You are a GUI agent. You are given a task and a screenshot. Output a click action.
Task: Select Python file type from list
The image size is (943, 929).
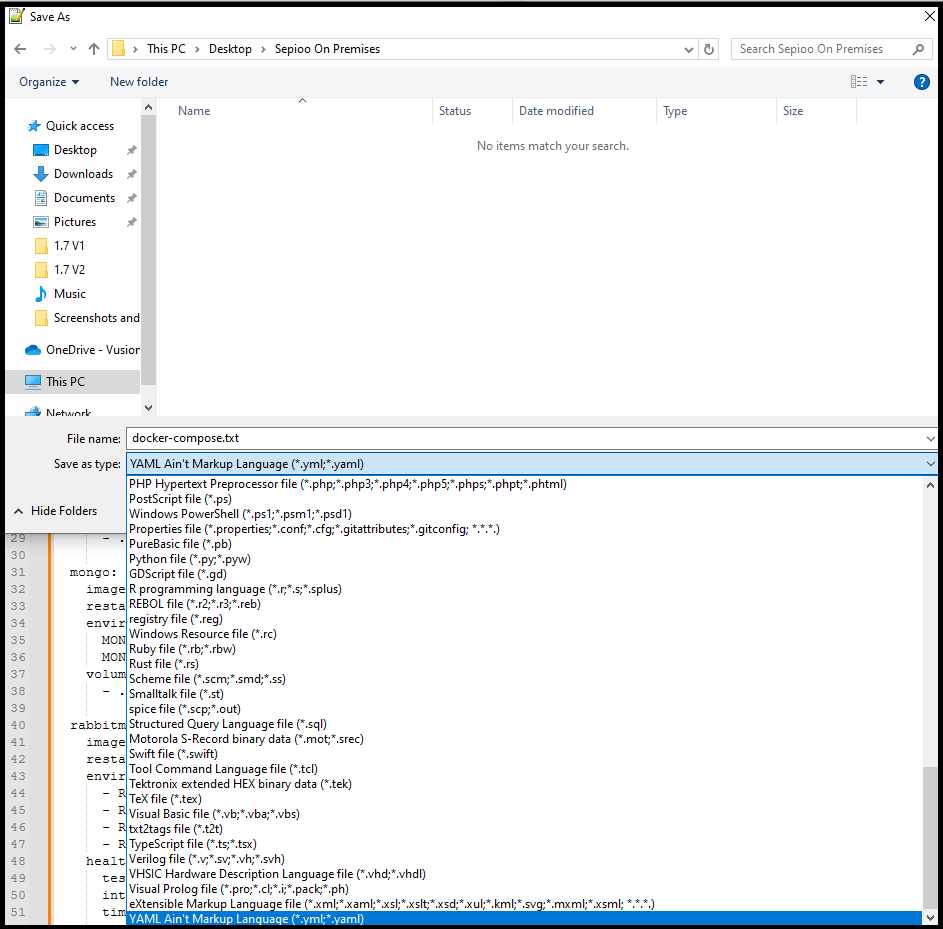(x=189, y=559)
